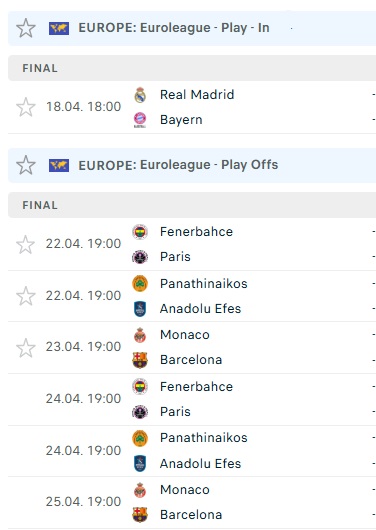The image size is (376, 530).
Task: Open the Euroleague Play Offs league link
Action: 178,165
